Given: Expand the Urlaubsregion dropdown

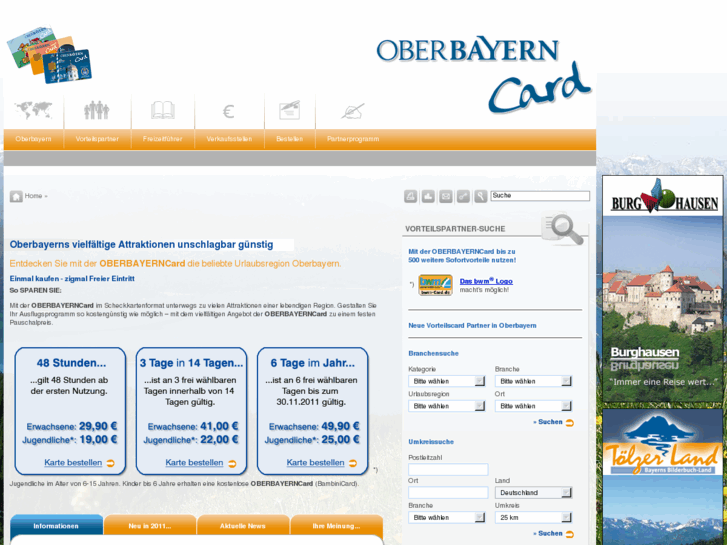Looking at the screenshot, I should coord(446,406).
